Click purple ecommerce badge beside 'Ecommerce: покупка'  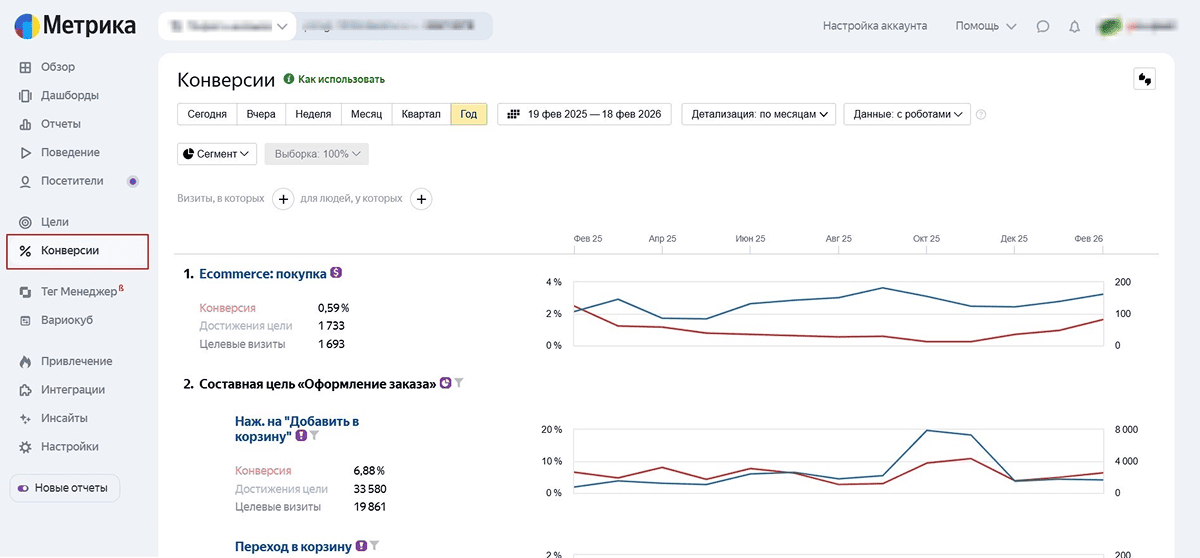[x=336, y=273]
